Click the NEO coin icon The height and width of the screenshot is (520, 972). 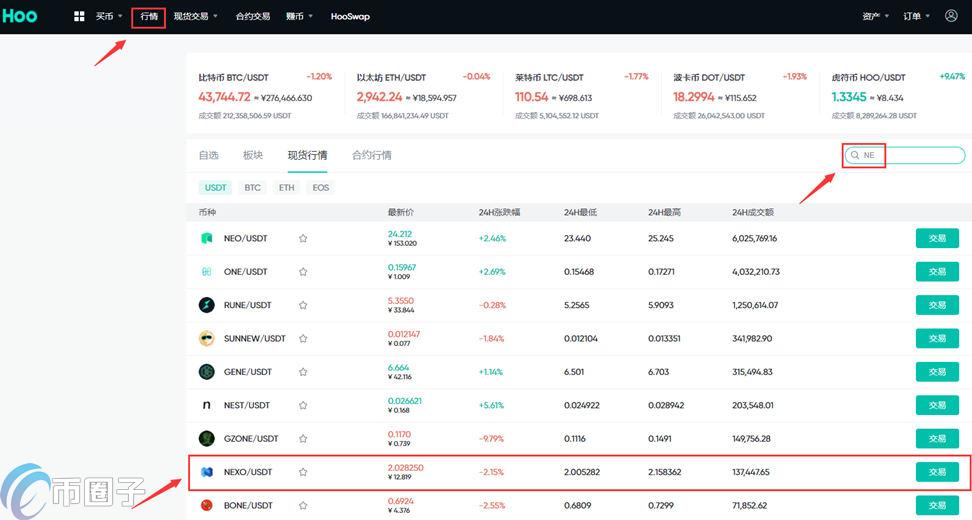pos(206,238)
